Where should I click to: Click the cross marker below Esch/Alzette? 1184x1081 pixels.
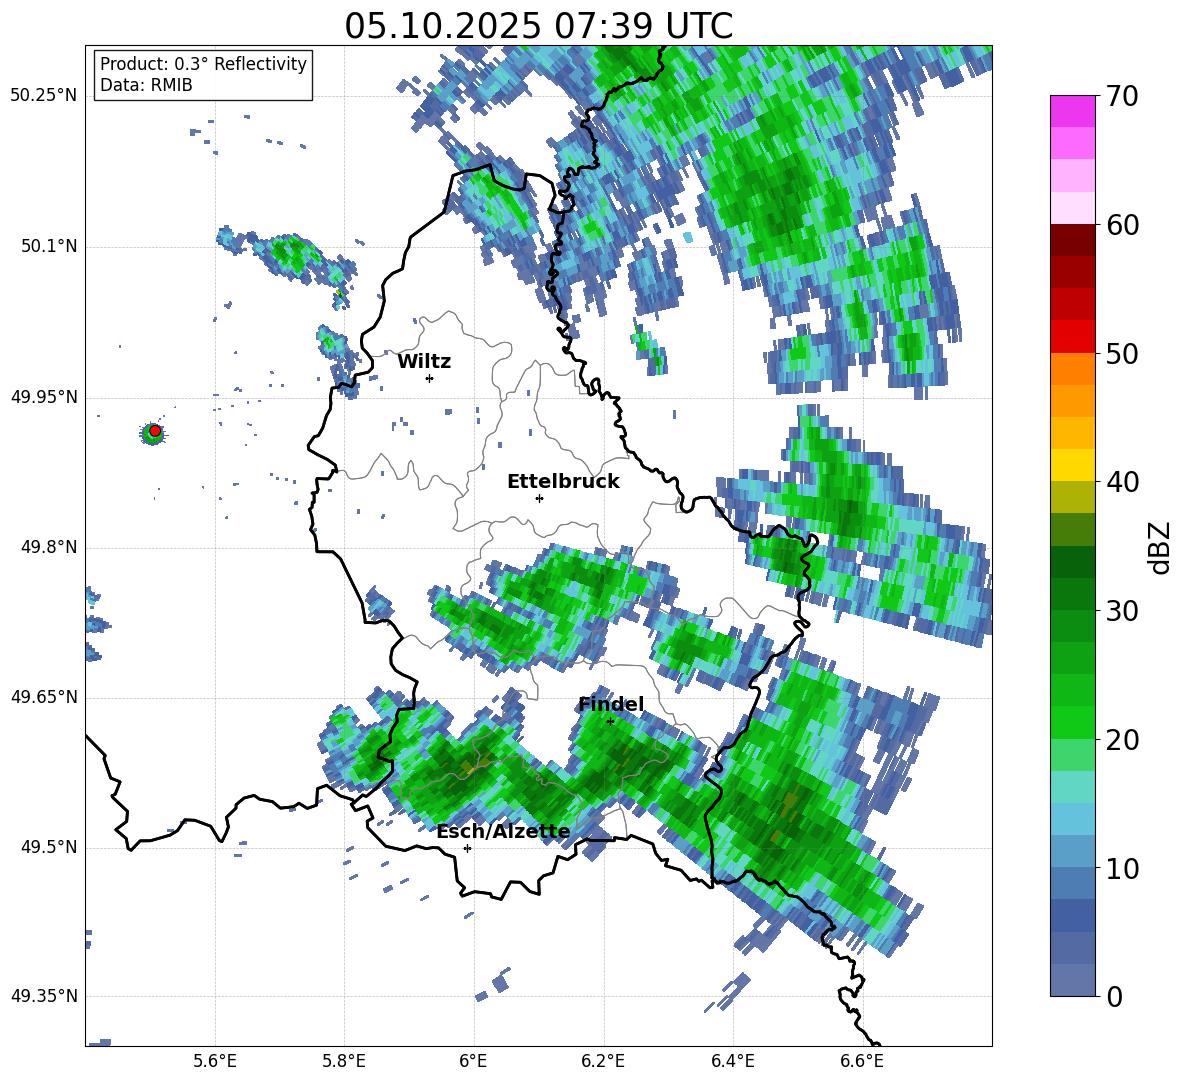pyautogui.click(x=467, y=848)
